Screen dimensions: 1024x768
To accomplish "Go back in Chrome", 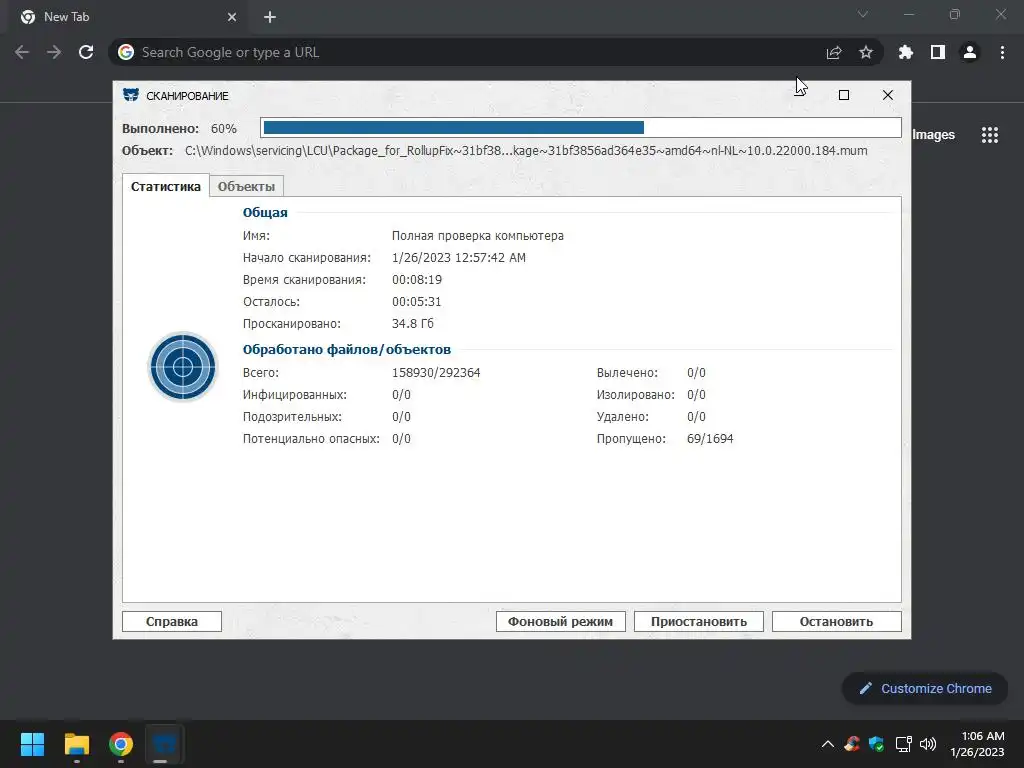I will click(22, 52).
